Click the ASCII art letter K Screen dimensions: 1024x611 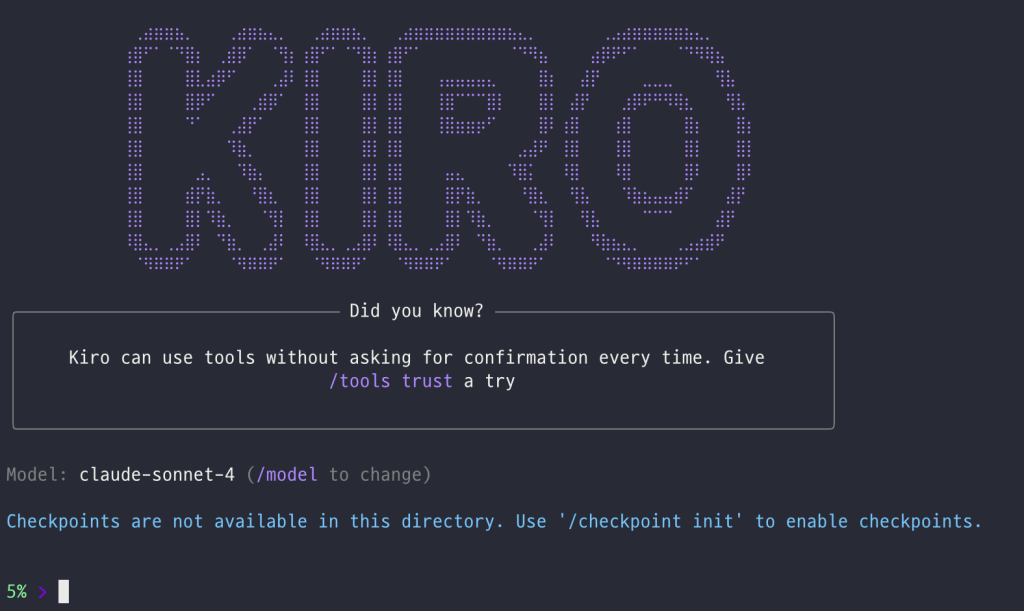click(205, 148)
